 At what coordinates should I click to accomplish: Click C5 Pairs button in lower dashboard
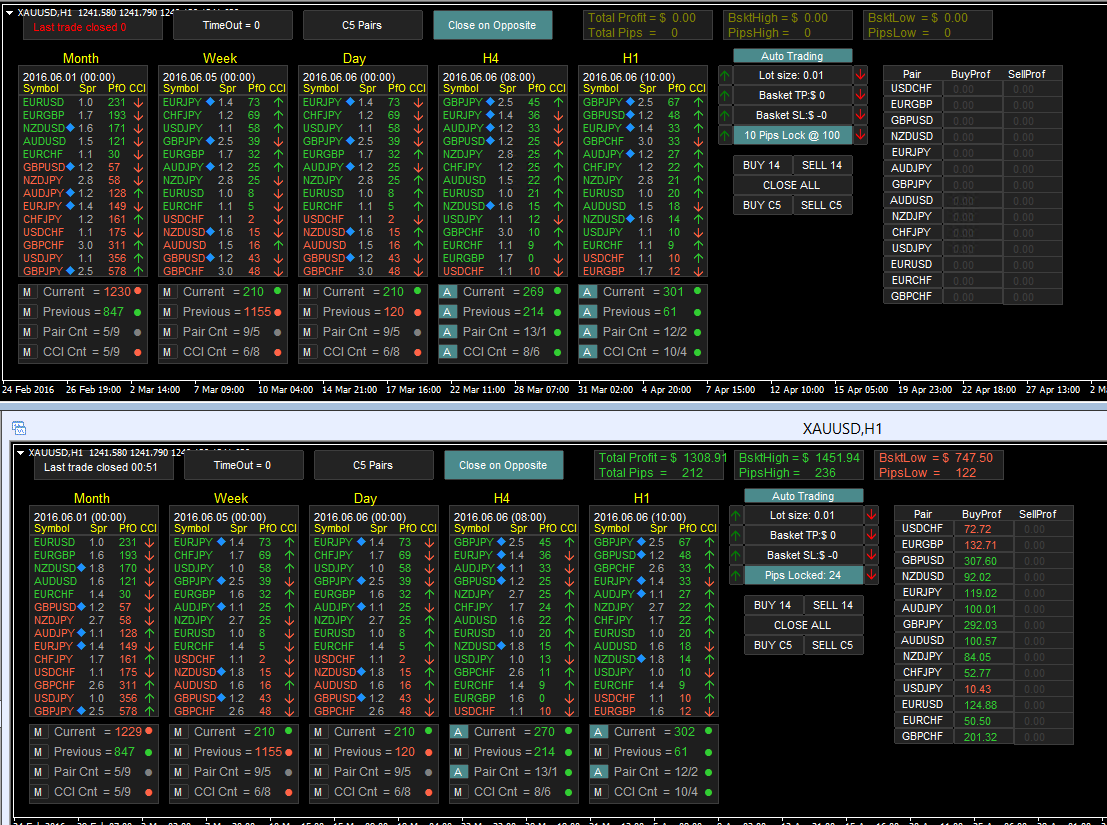coord(373,466)
